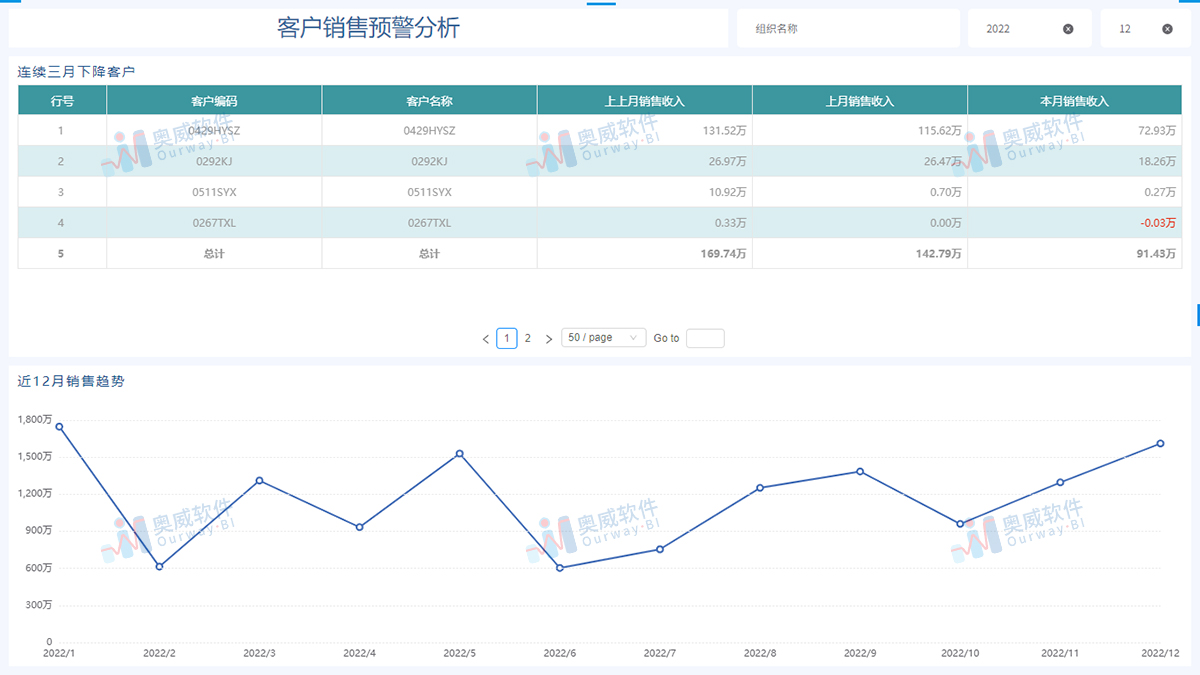Screen dimensions: 1200x675
Task: Click the previous page arrow
Action: (486, 338)
